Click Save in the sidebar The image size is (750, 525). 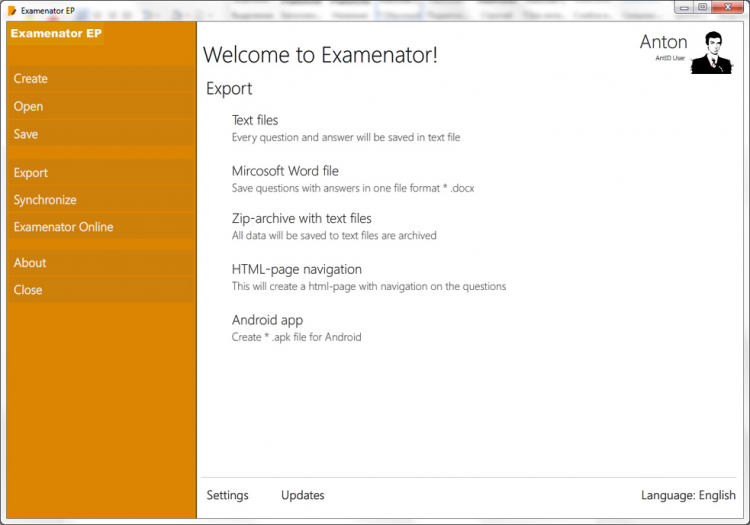click(x=100, y=134)
